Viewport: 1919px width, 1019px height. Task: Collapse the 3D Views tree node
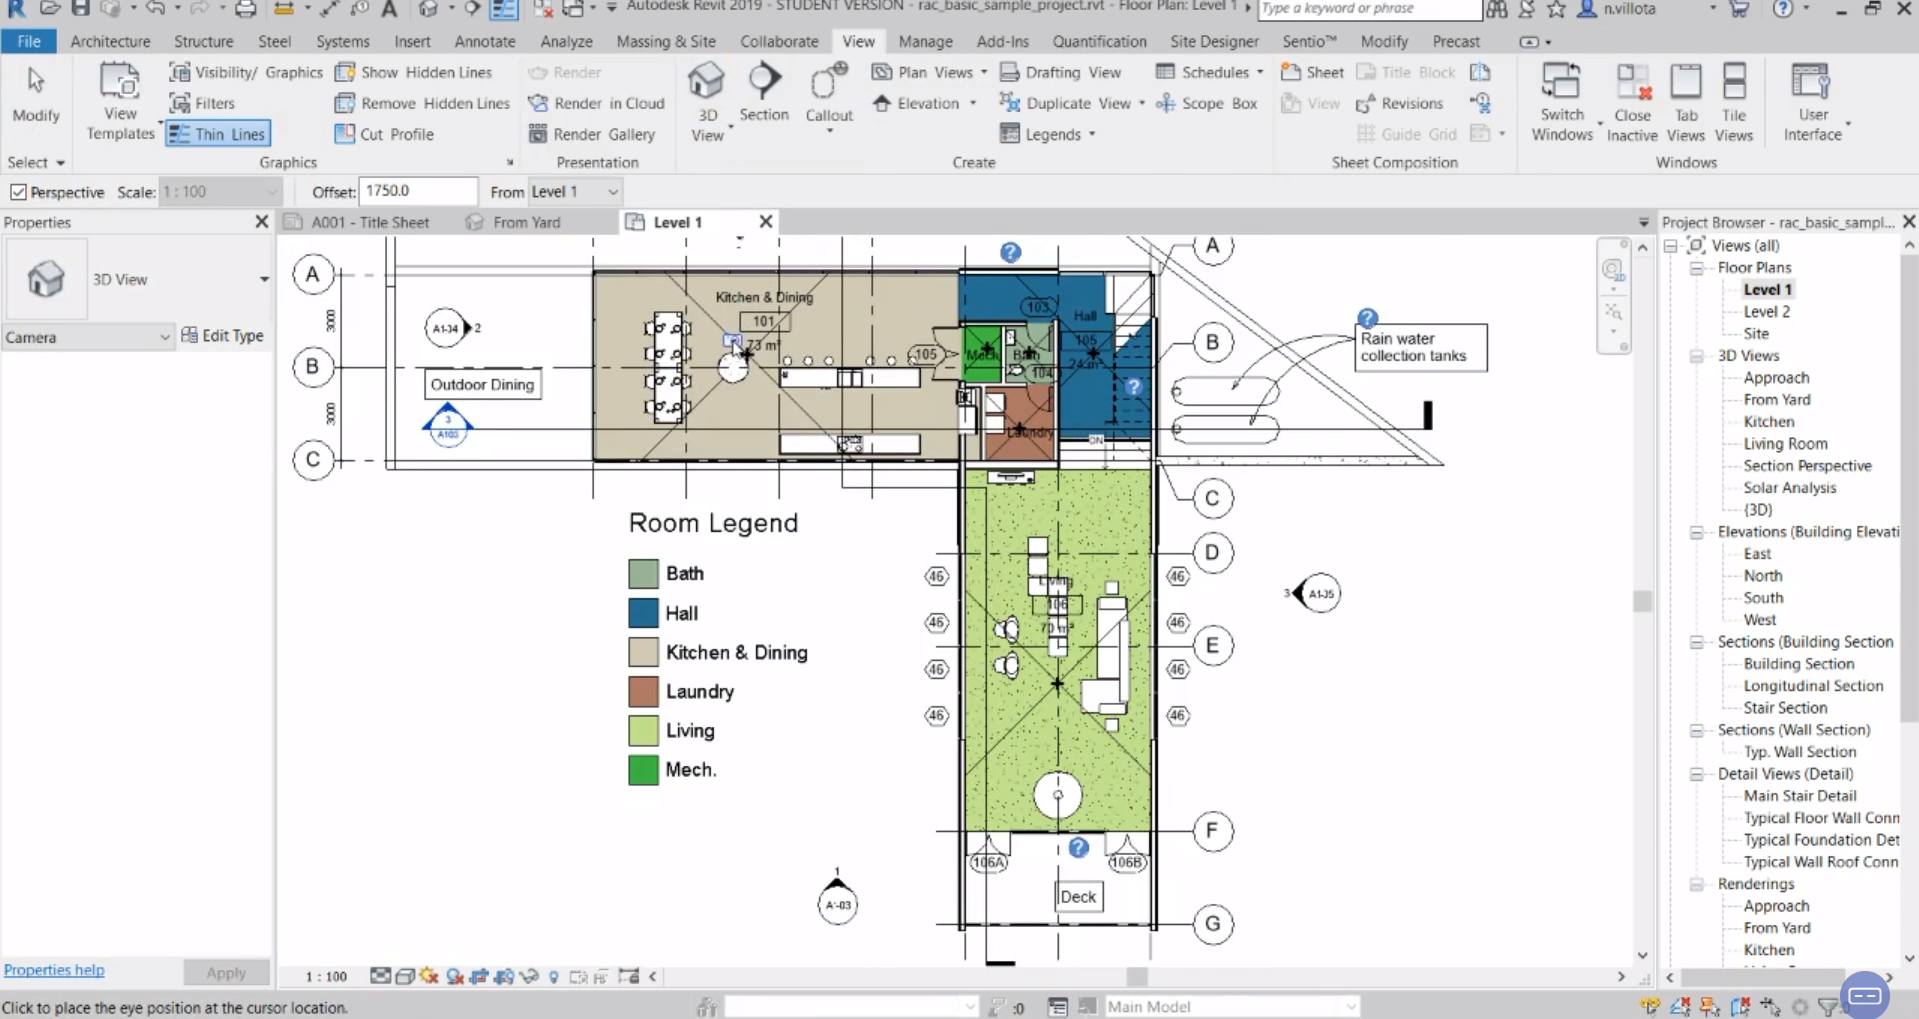pyautogui.click(x=1696, y=356)
